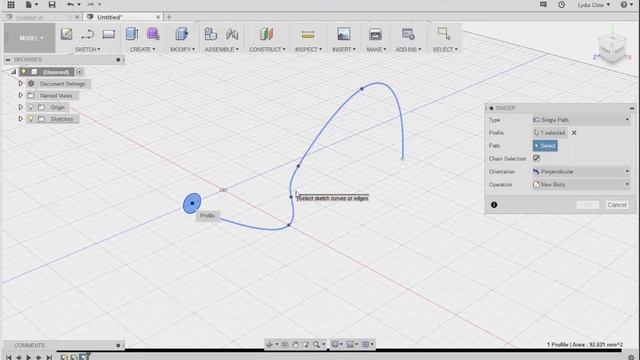Open the CREATE menu
The width and height of the screenshot is (640, 360).
pyautogui.click(x=142, y=49)
